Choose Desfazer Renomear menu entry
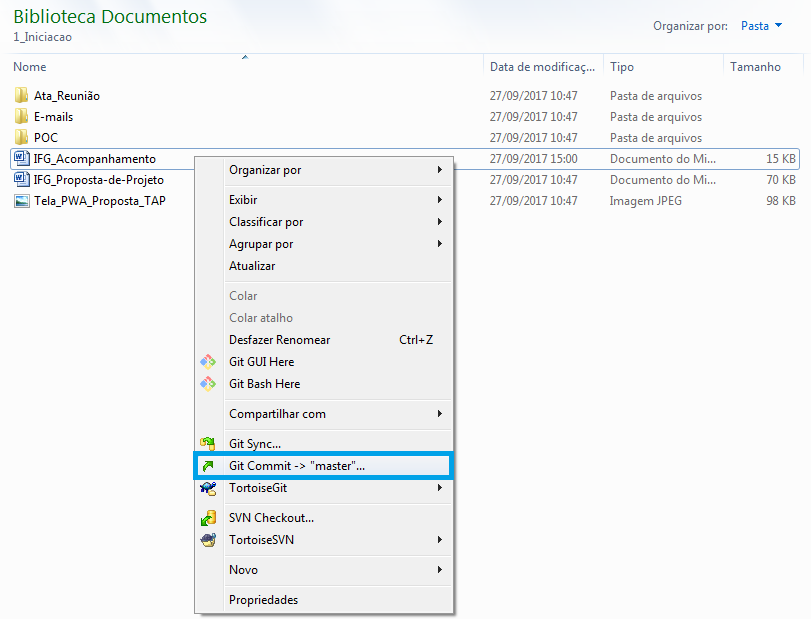This screenshot has width=811, height=619. pyautogui.click(x=279, y=340)
